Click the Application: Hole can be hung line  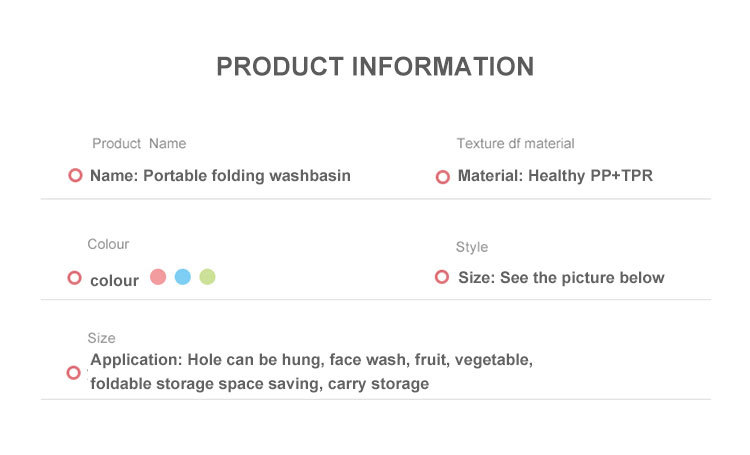coord(311,360)
